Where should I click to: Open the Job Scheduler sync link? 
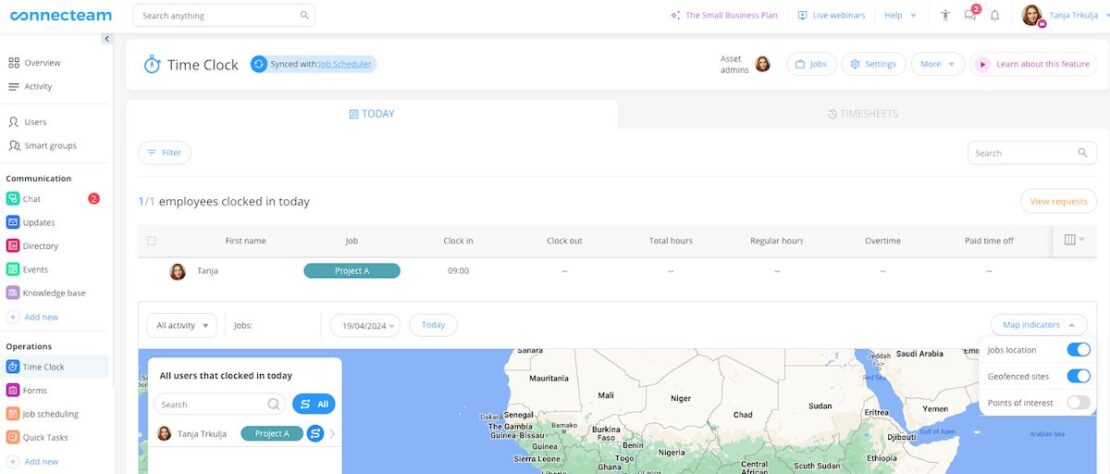pos(345,64)
